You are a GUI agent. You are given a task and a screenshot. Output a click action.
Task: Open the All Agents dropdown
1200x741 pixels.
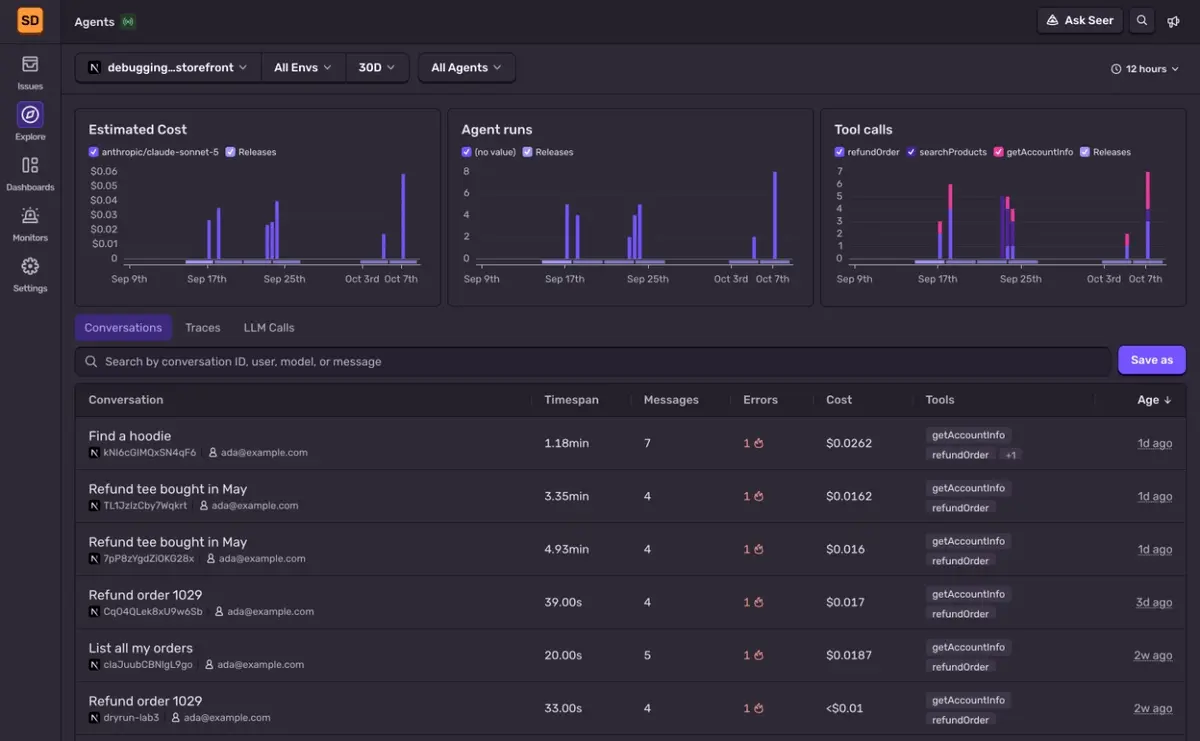[x=467, y=68]
